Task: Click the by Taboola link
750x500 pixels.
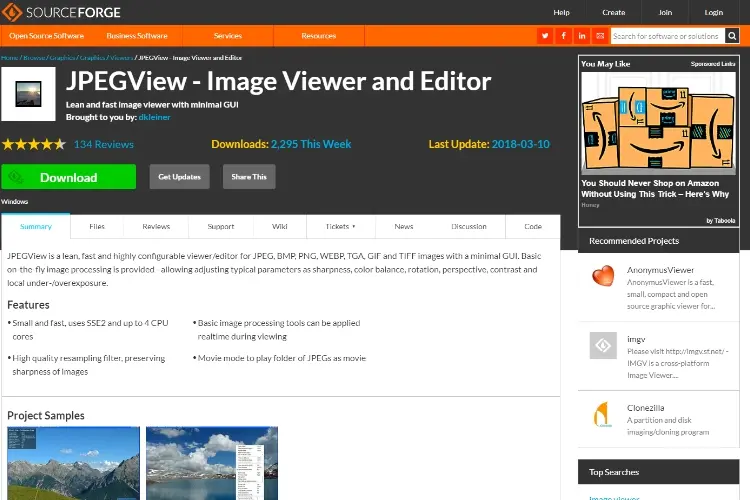Action: pos(720,221)
